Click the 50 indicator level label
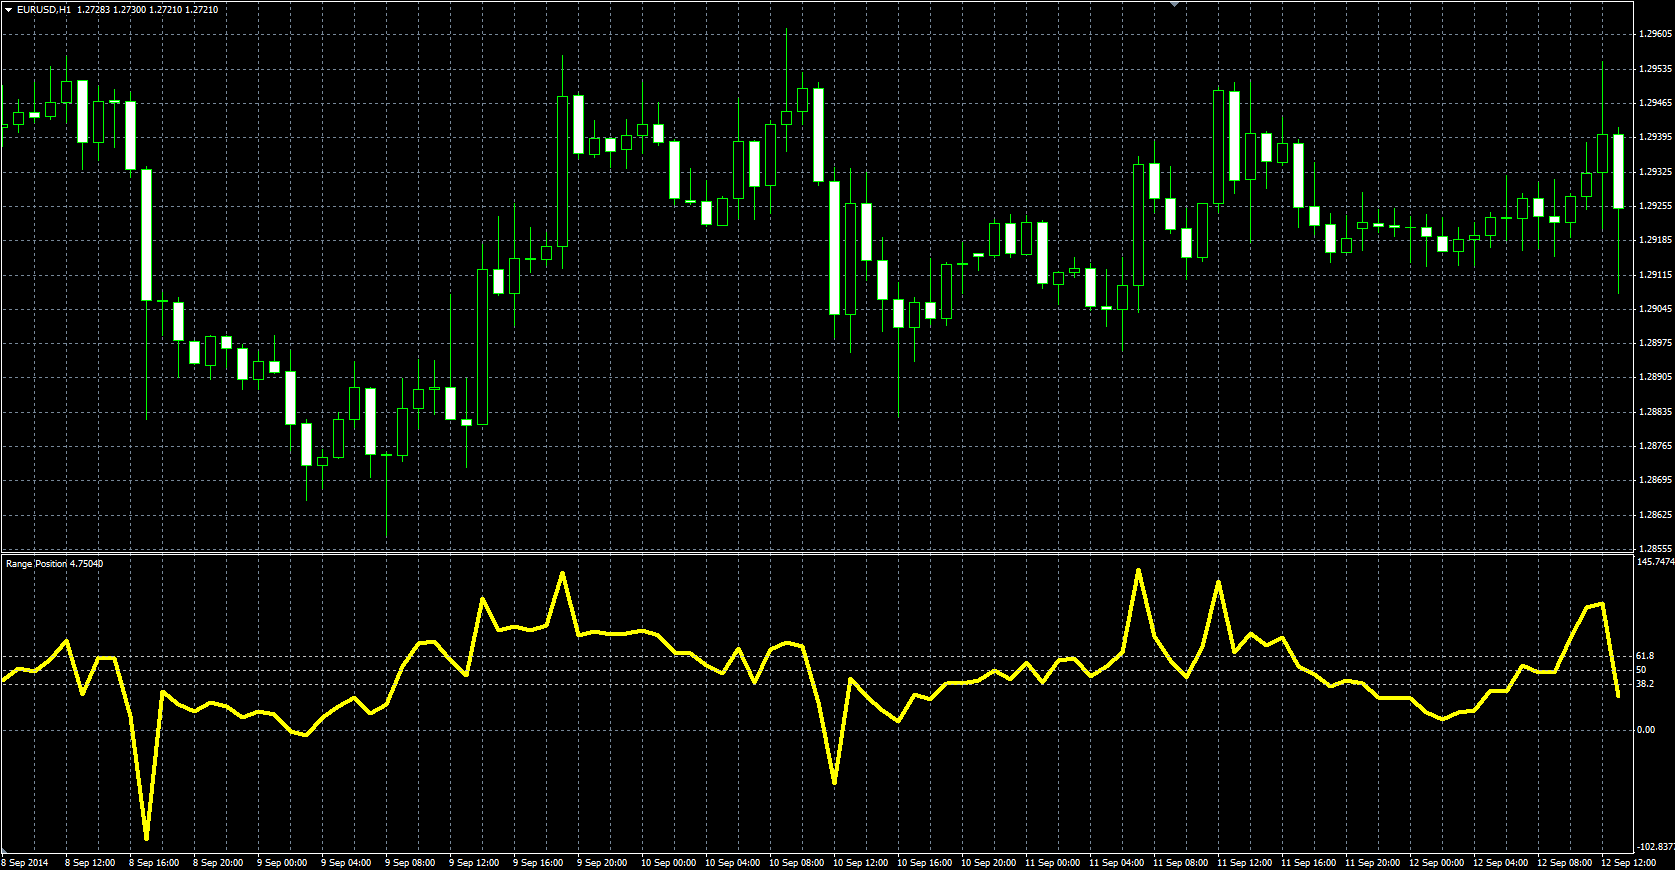 click(x=1642, y=670)
